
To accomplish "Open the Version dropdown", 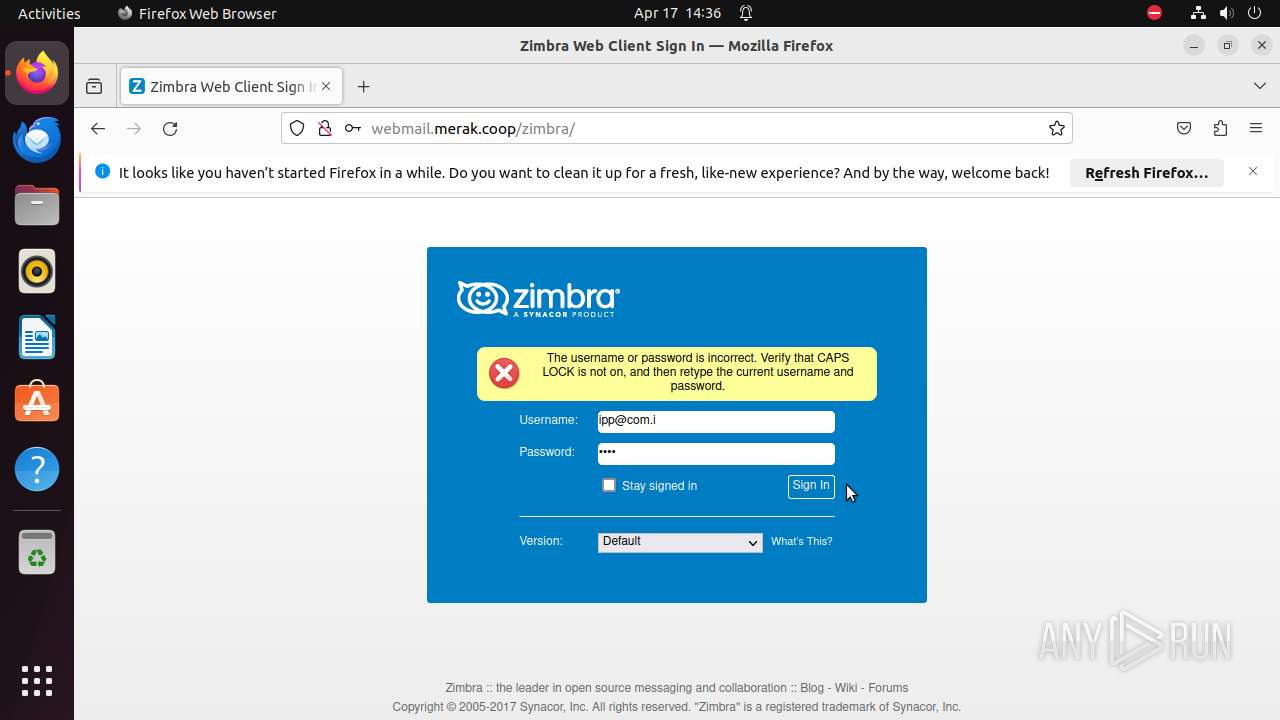I will pyautogui.click(x=680, y=542).
